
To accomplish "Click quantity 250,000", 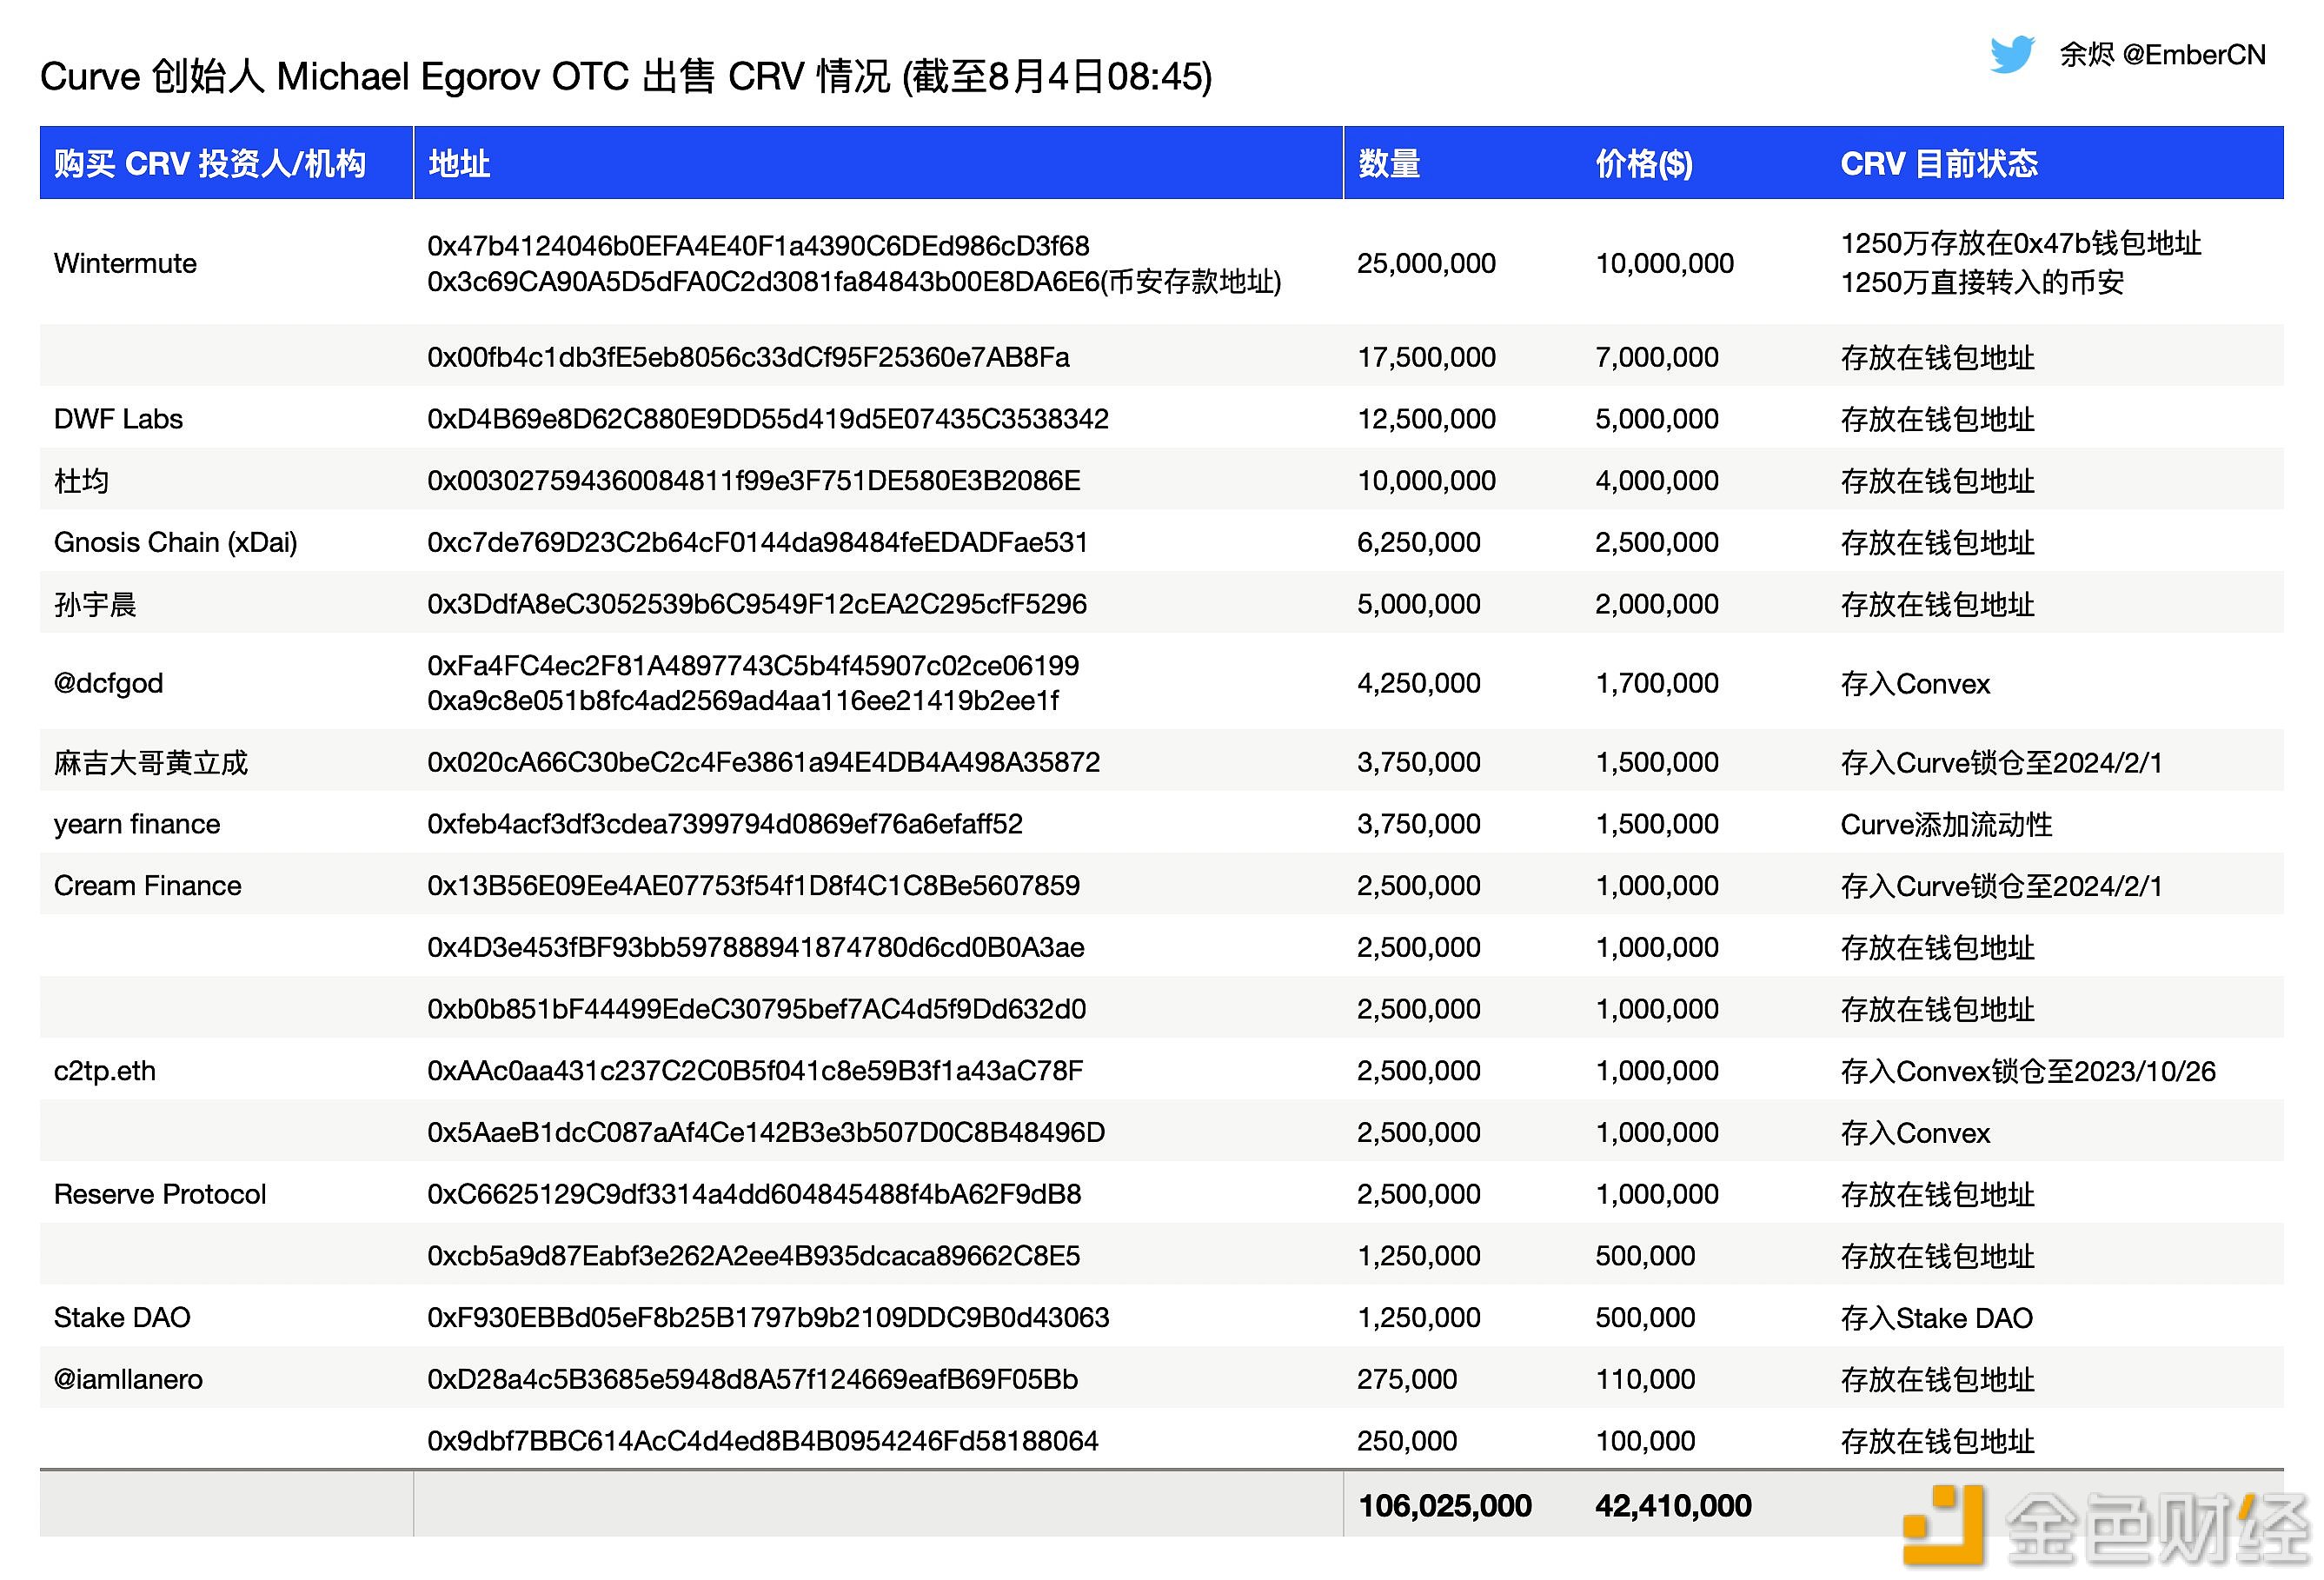I will pos(1406,1442).
